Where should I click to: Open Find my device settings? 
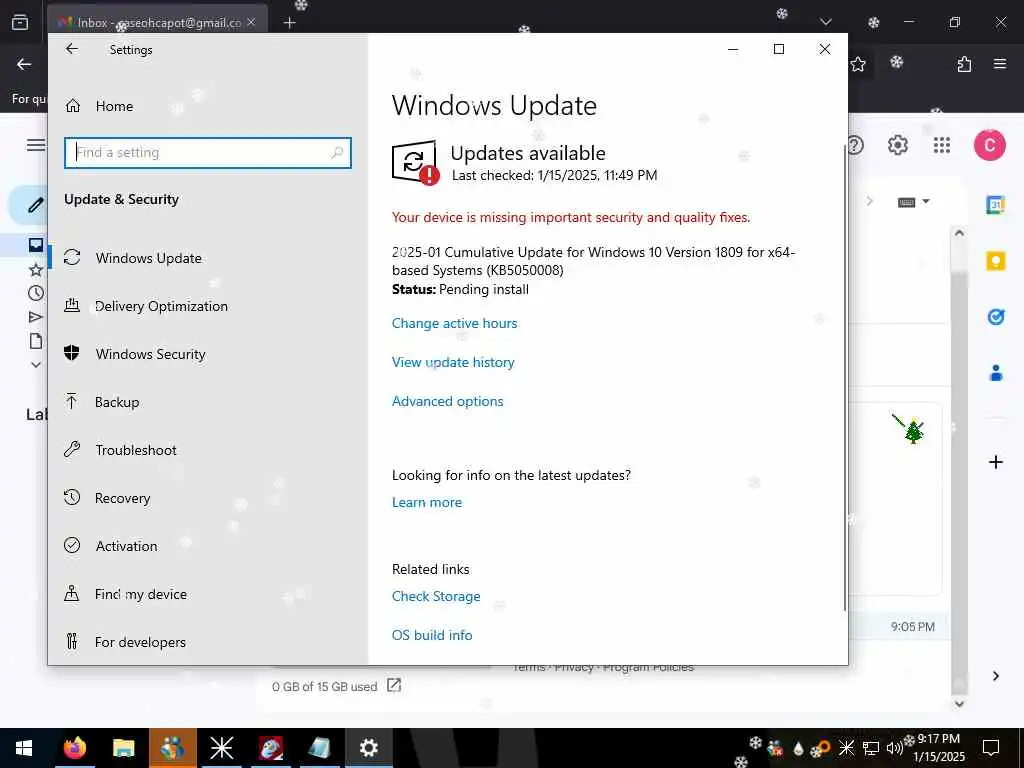coord(140,594)
